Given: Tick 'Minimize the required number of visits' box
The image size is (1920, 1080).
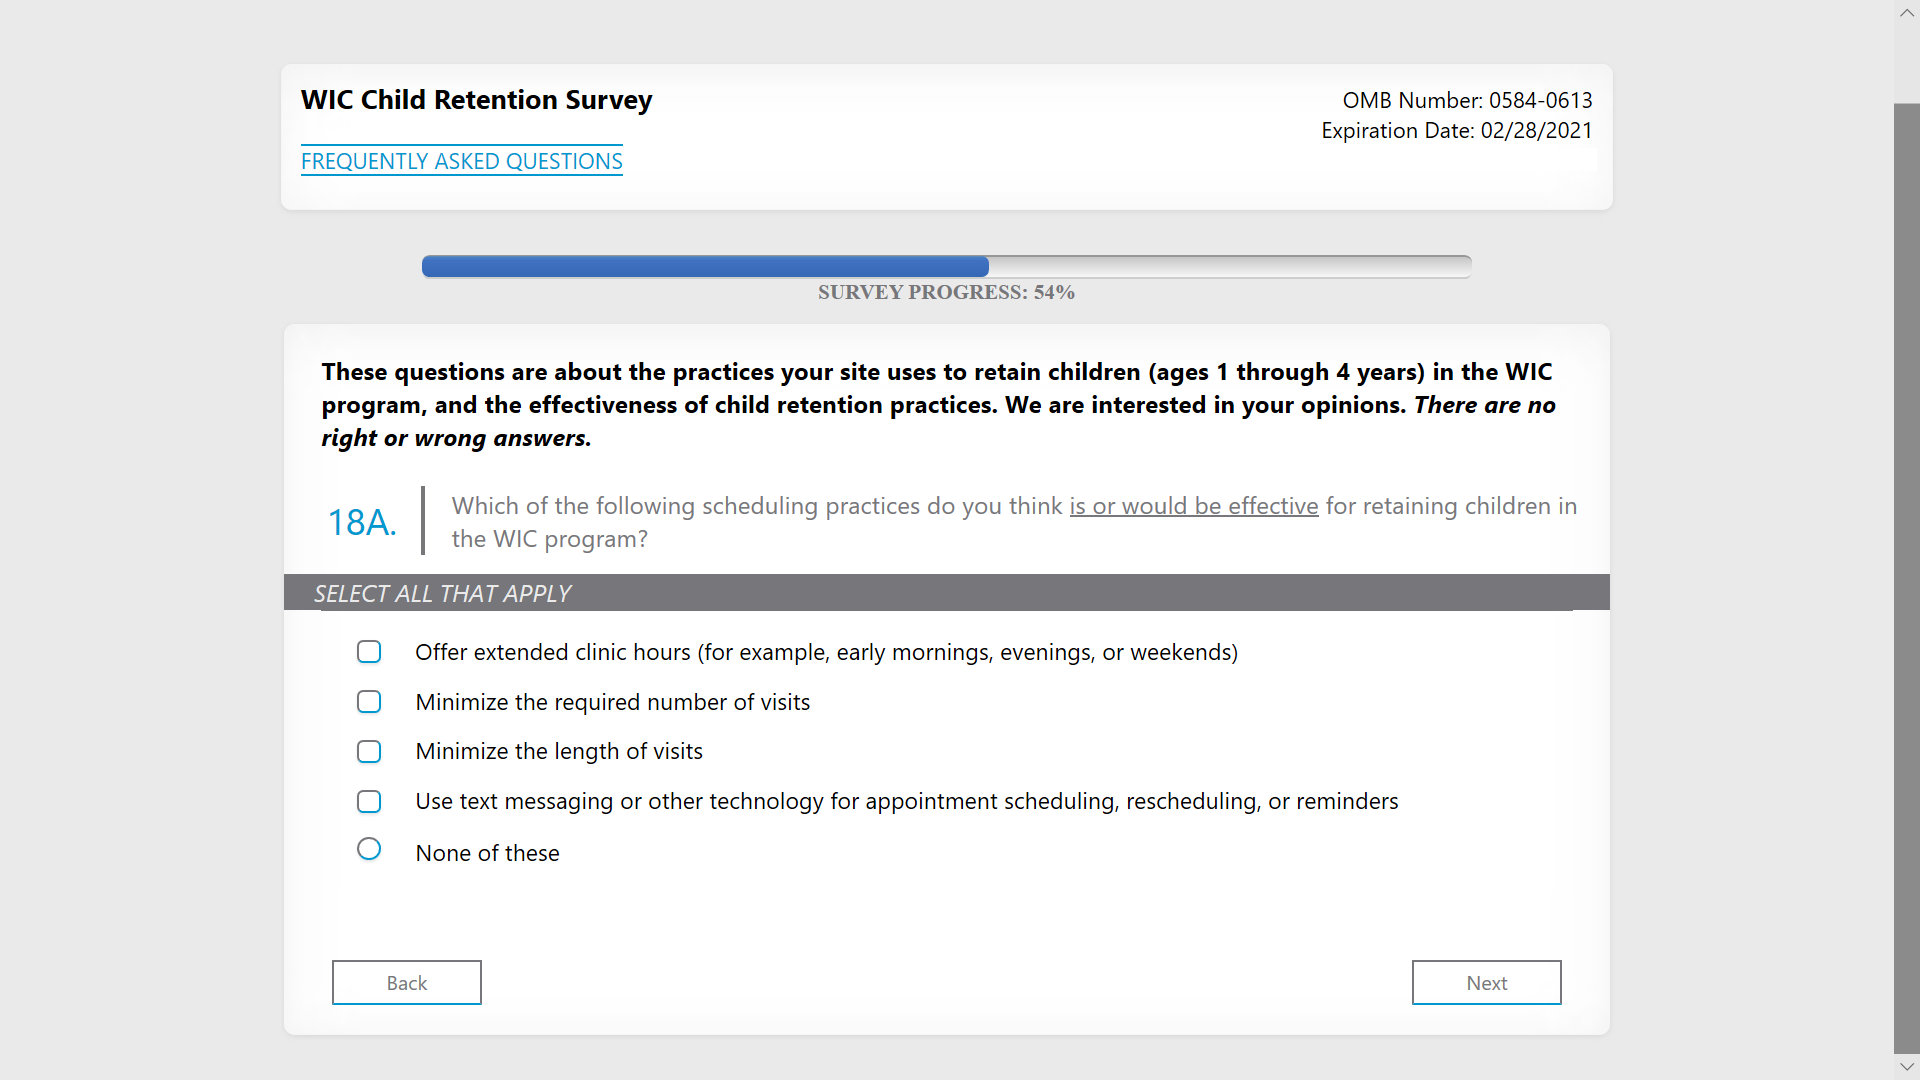Looking at the screenshot, I should click(369, 702).
